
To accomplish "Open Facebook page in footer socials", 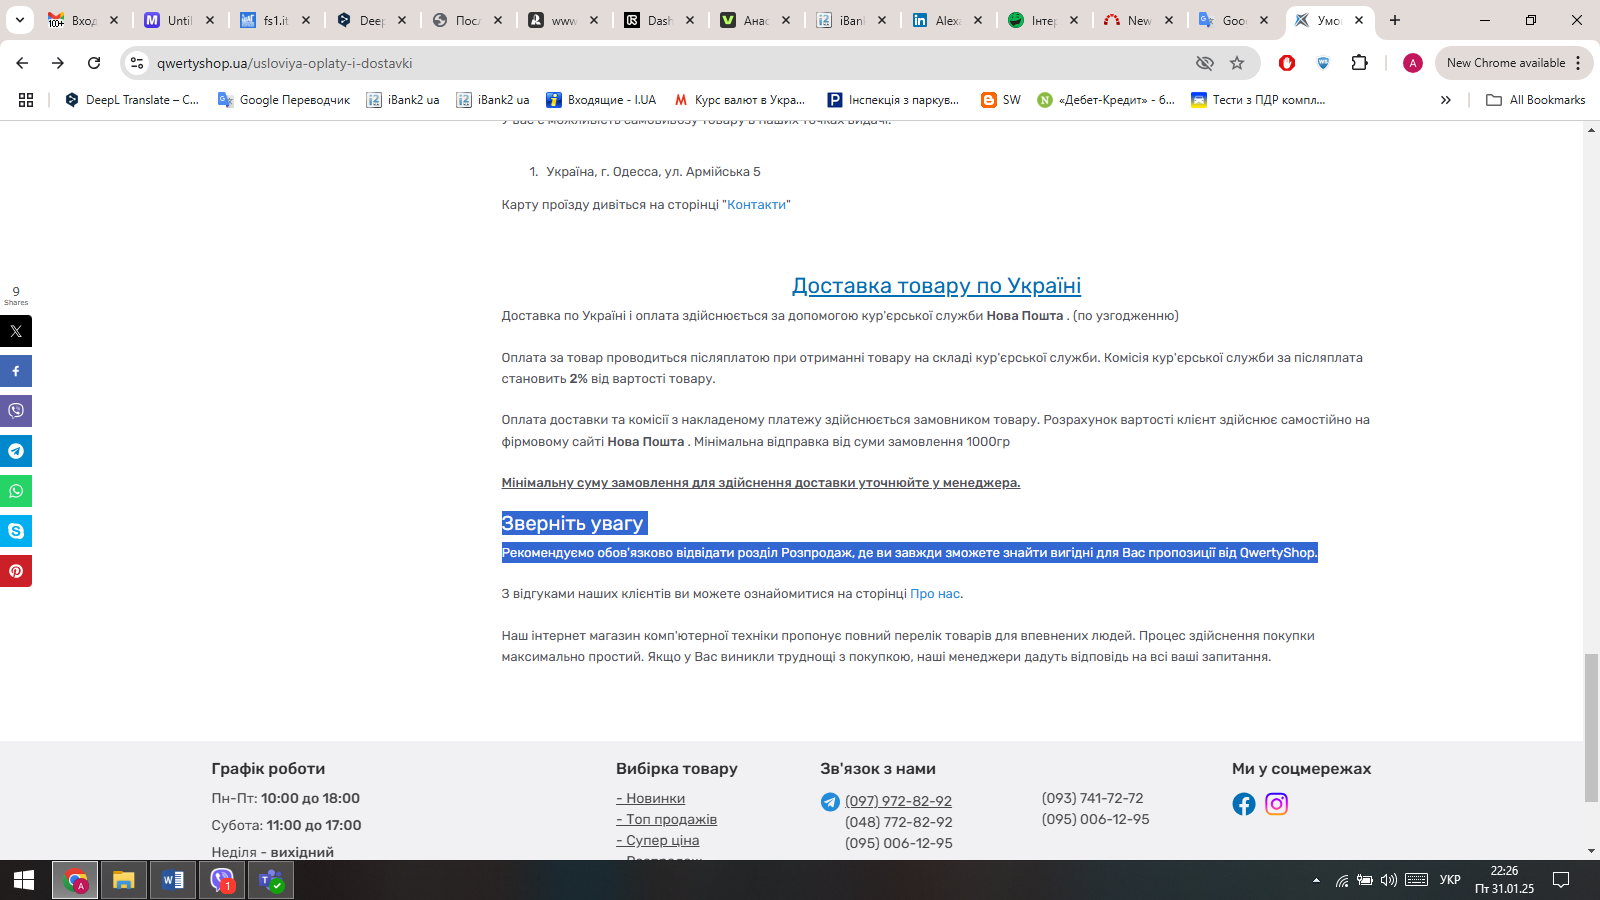I will click(1243, 804).
